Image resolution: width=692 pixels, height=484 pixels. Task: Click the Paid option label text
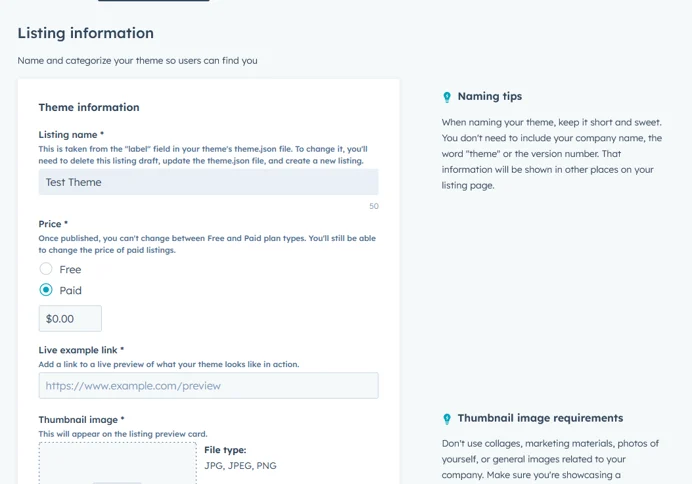pyautogui.click(x=71, y=290)
